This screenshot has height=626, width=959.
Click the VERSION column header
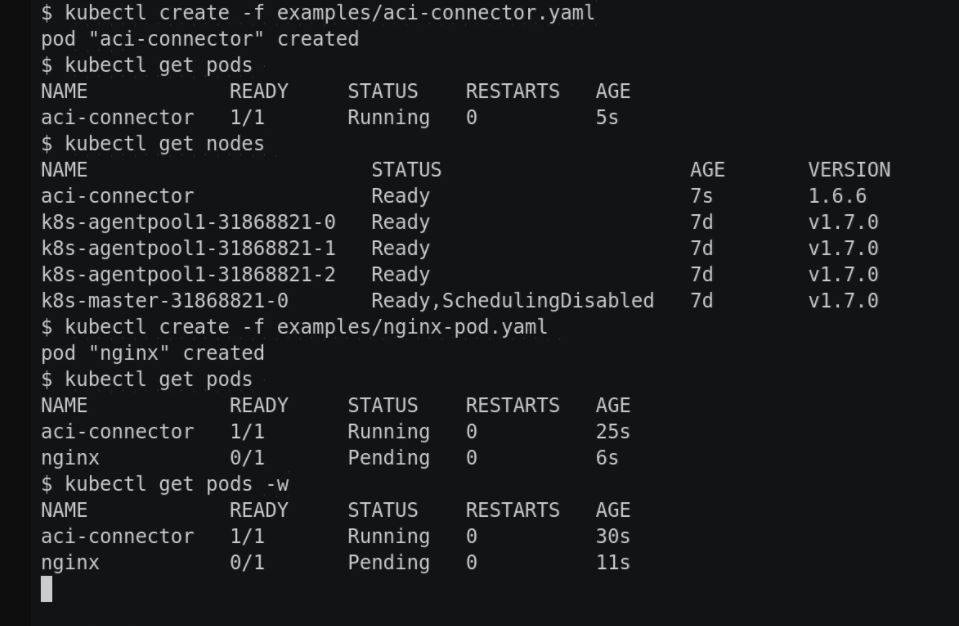click(x=849, y=170)
